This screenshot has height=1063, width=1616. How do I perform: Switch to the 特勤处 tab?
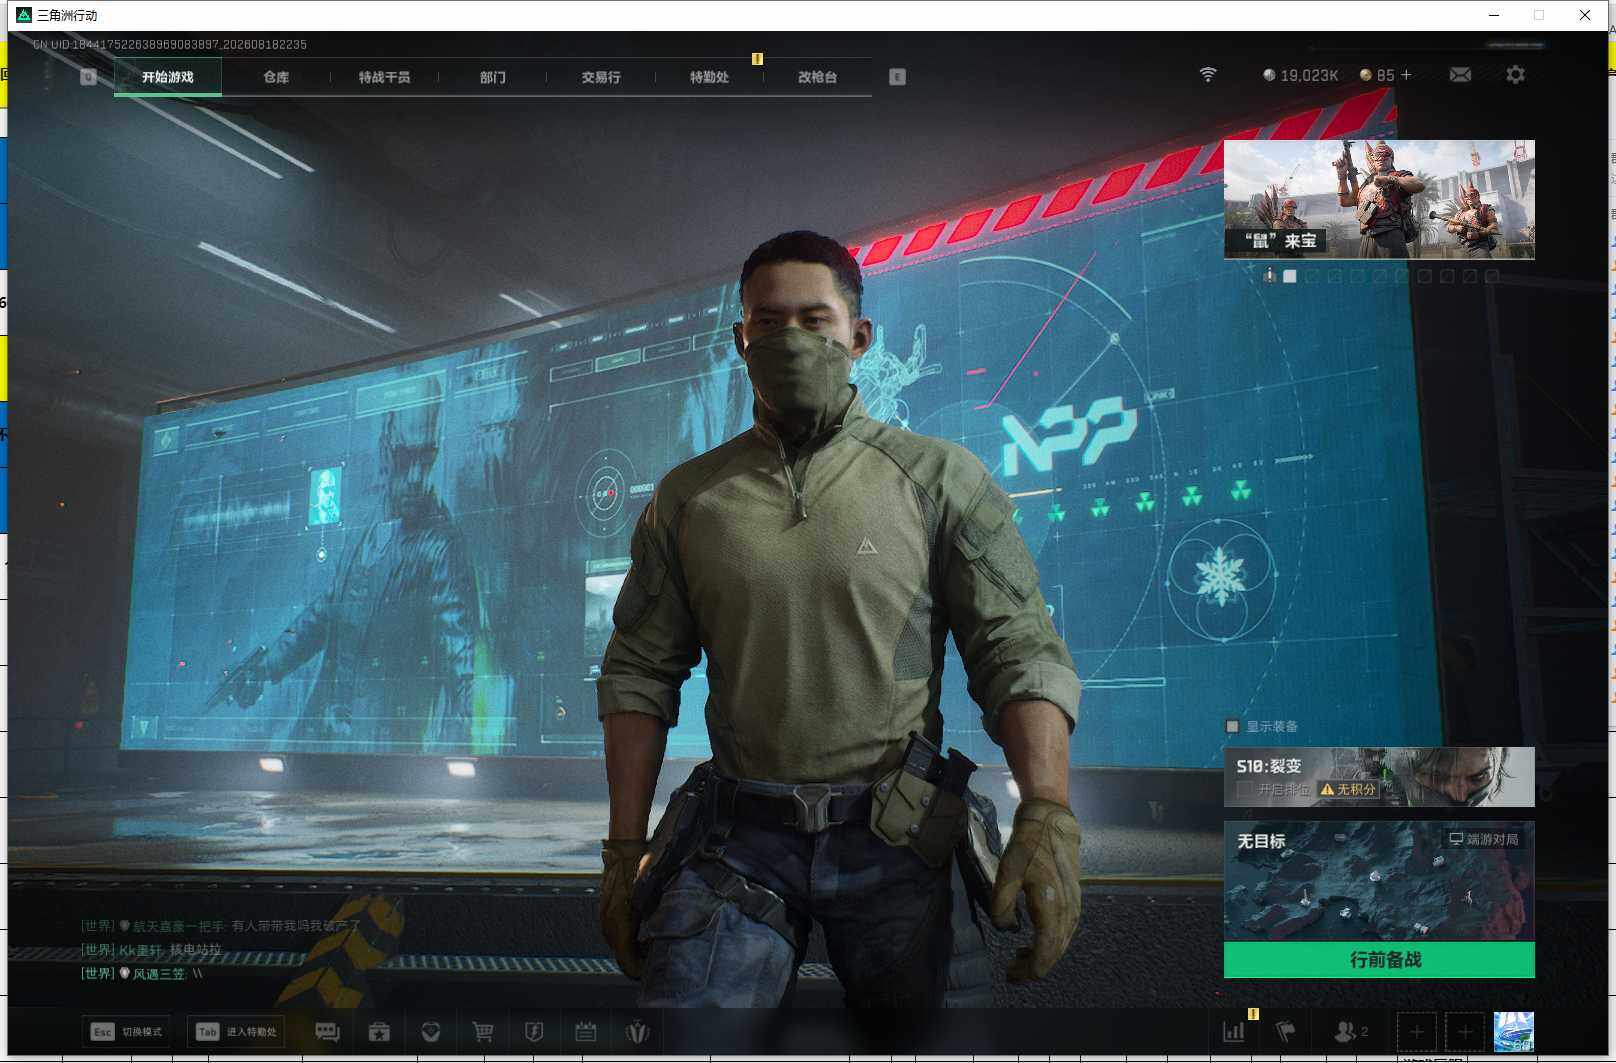point(709,77)
